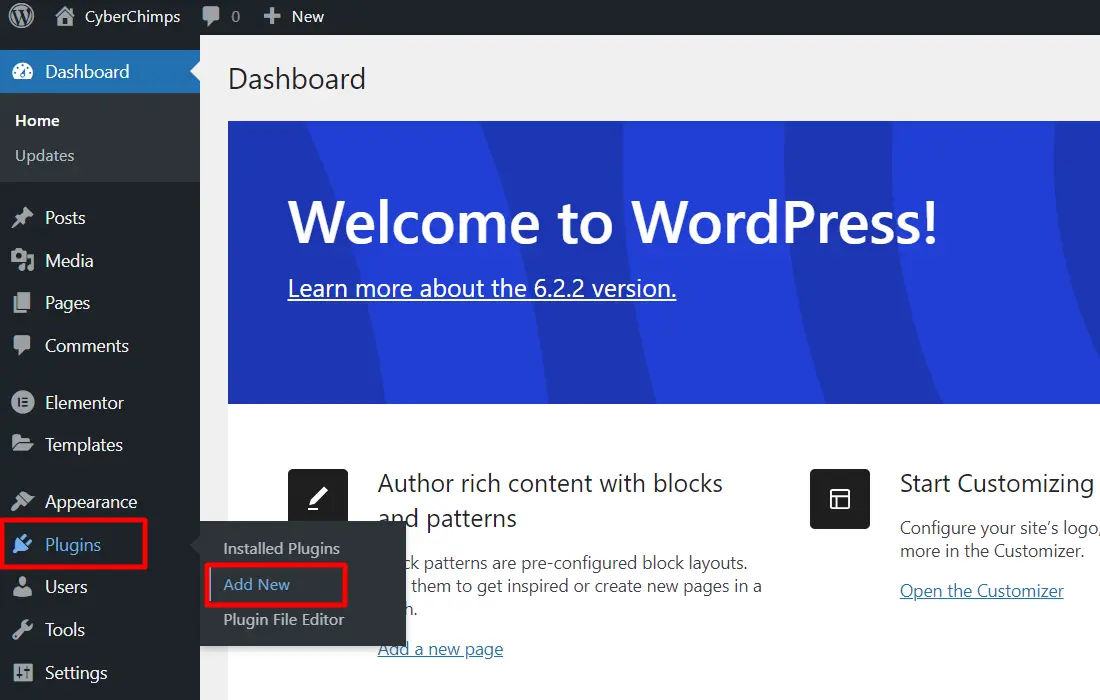
Task: Open the Tools menu label
Action: (x=65, y=630)
